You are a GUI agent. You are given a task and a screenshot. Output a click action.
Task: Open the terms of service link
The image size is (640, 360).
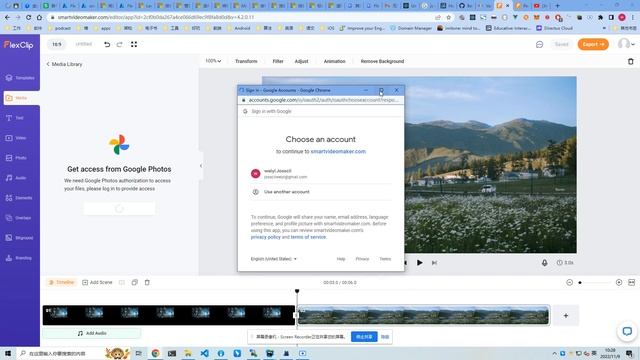pos(308,237)
